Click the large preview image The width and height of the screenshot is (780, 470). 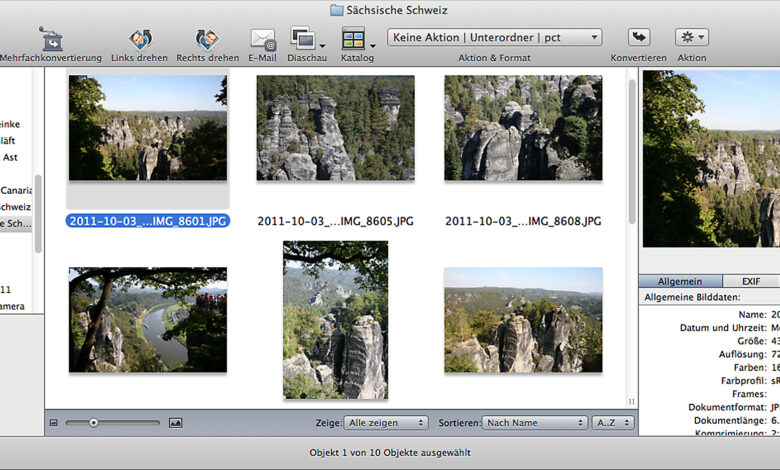click(x=711, y=159)
